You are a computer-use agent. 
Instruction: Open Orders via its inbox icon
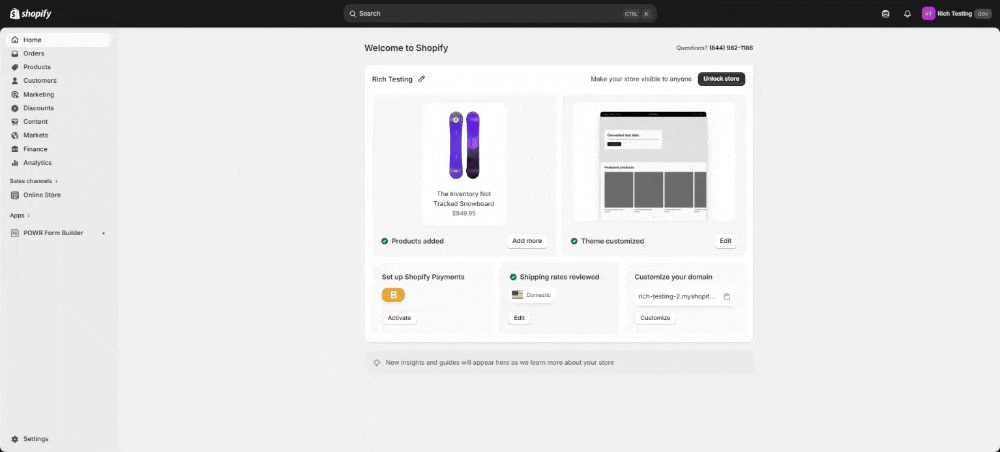pos(15,54)
